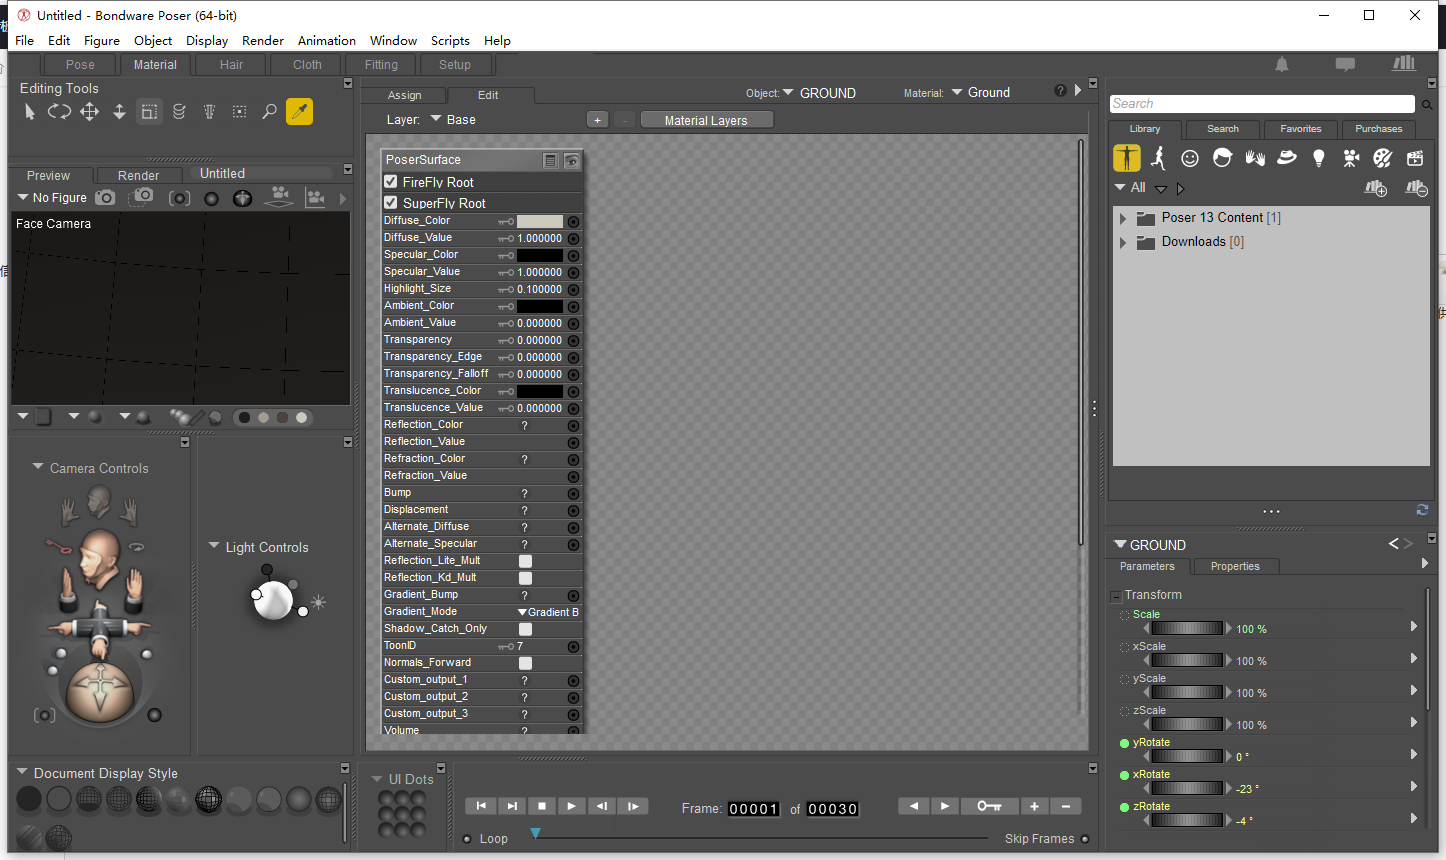Select the Rotate editing tool
The image size is (1446, 860).
(59, 112)
